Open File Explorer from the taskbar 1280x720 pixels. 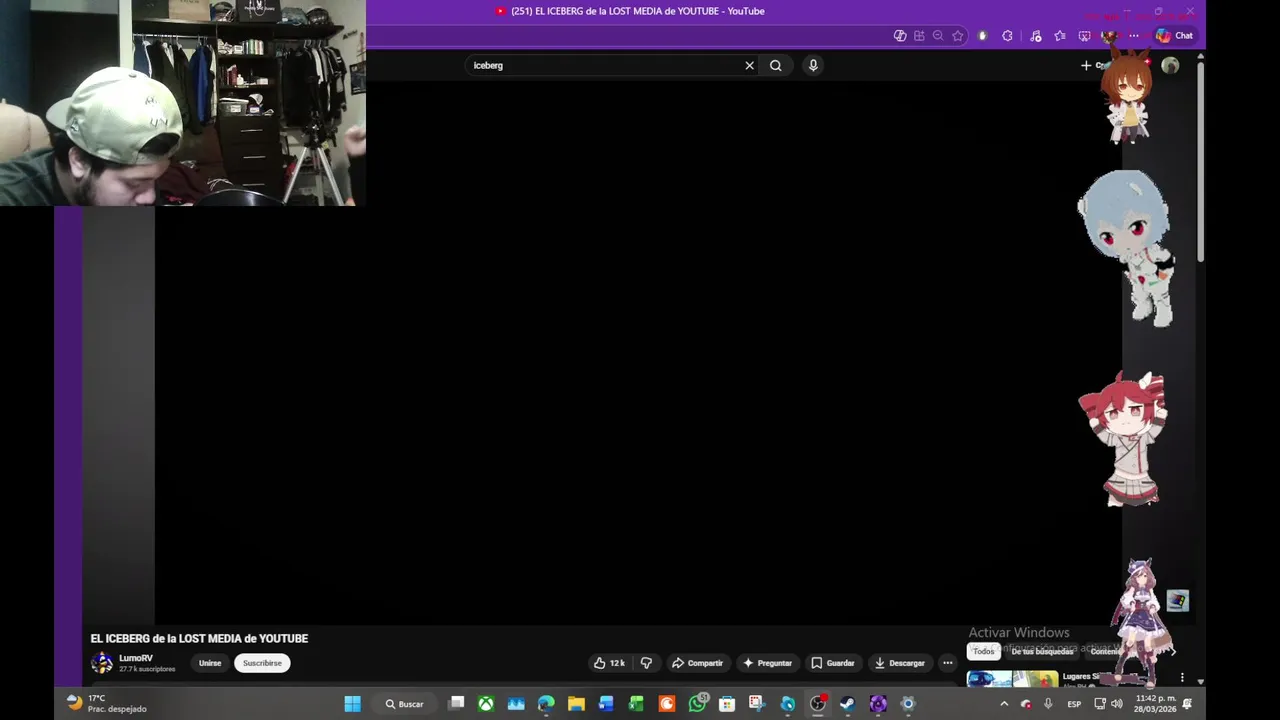(x=576, y=704)
